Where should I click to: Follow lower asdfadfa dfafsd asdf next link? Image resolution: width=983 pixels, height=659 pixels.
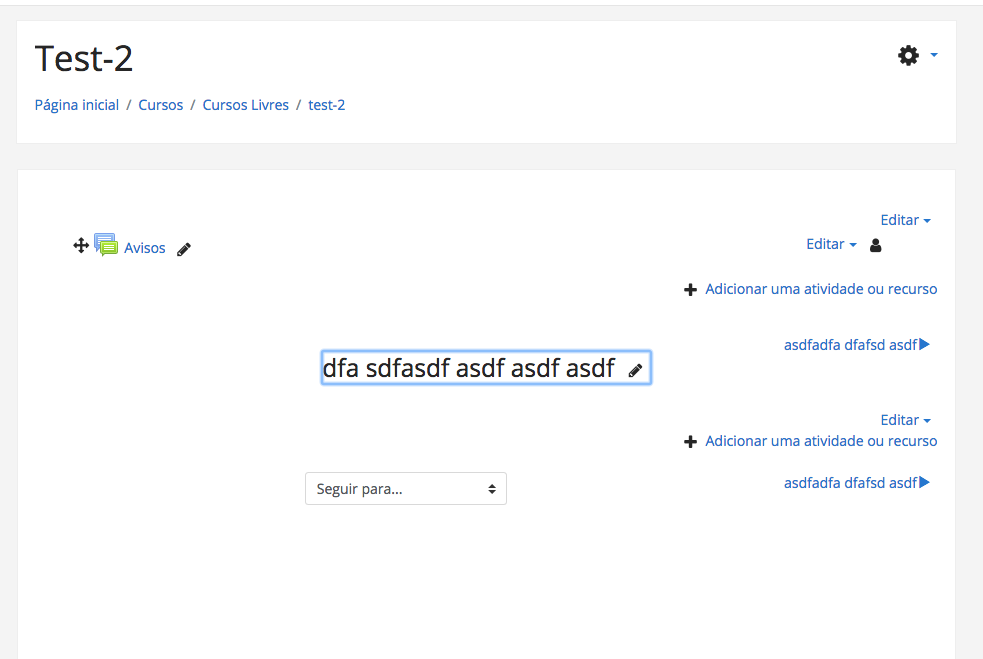(856, 483)
